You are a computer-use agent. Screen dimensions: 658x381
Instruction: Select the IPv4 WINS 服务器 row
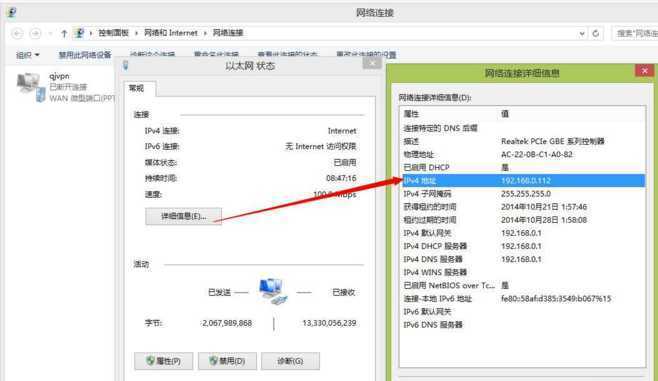(523, 272)
